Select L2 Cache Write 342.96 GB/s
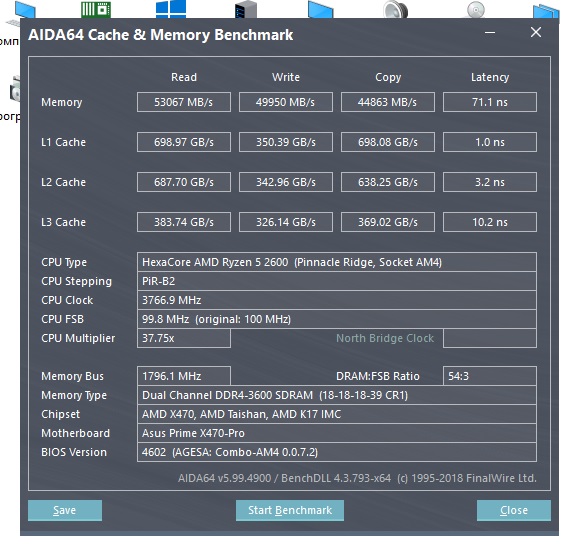The height and width of the screenshot is (549, 580). (286, 182)
